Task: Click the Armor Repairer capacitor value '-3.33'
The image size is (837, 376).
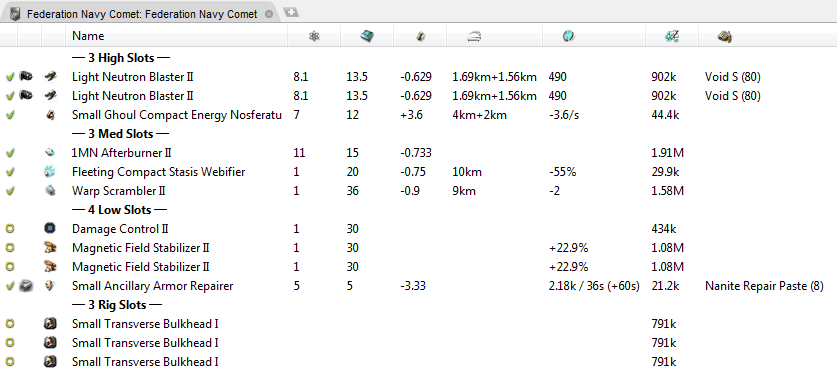Action: click(413, 286)
